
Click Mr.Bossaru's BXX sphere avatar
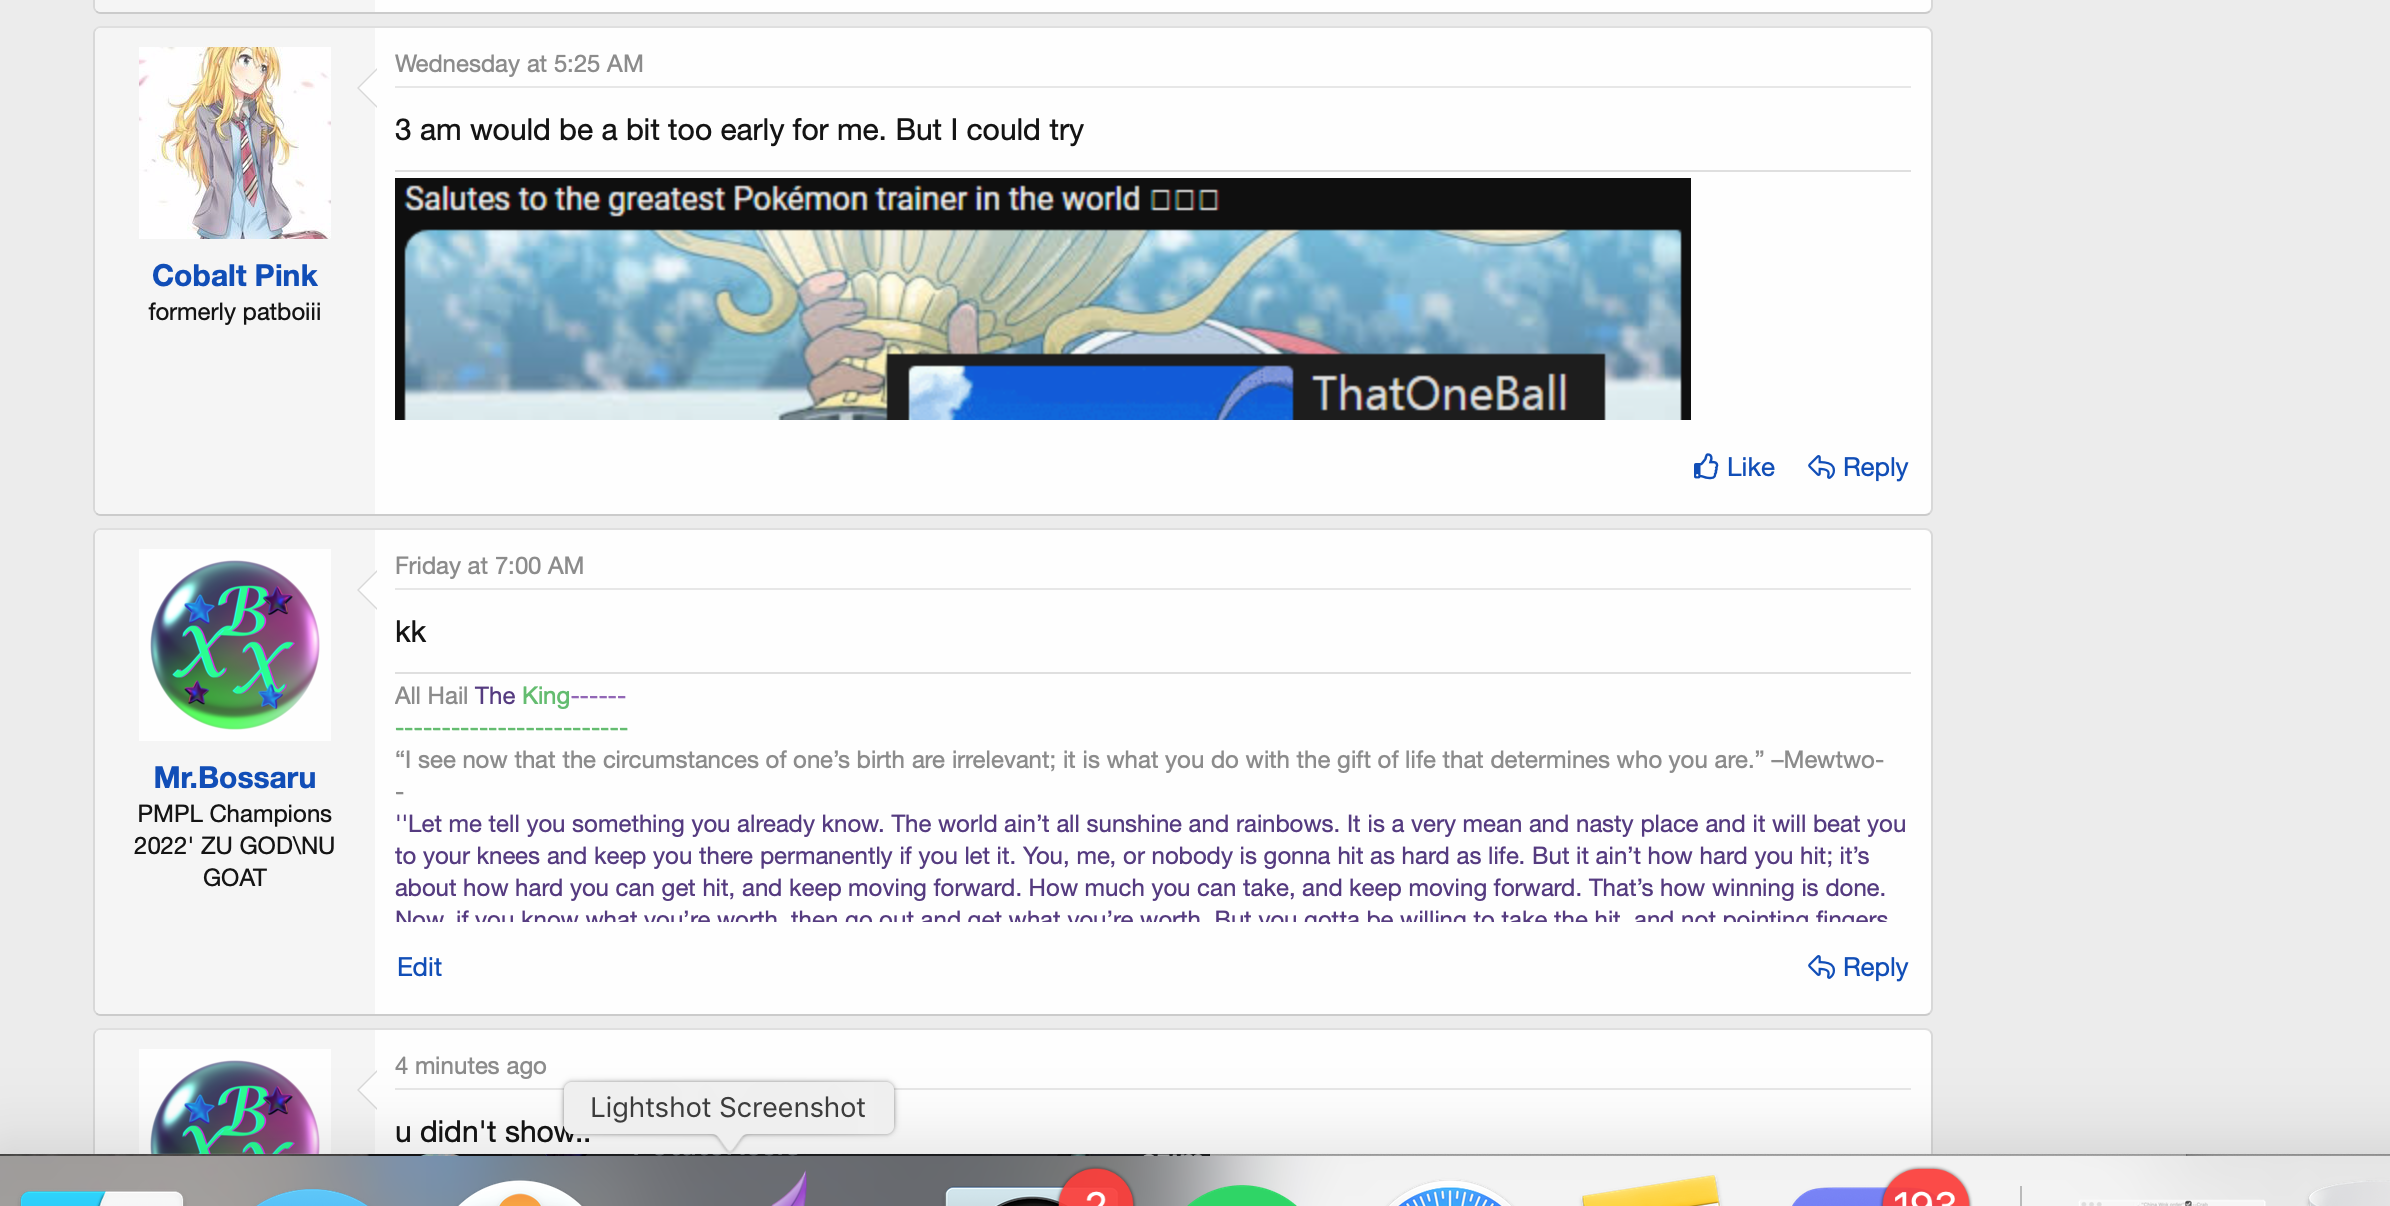pyautogui.click(x=235, y=645)
